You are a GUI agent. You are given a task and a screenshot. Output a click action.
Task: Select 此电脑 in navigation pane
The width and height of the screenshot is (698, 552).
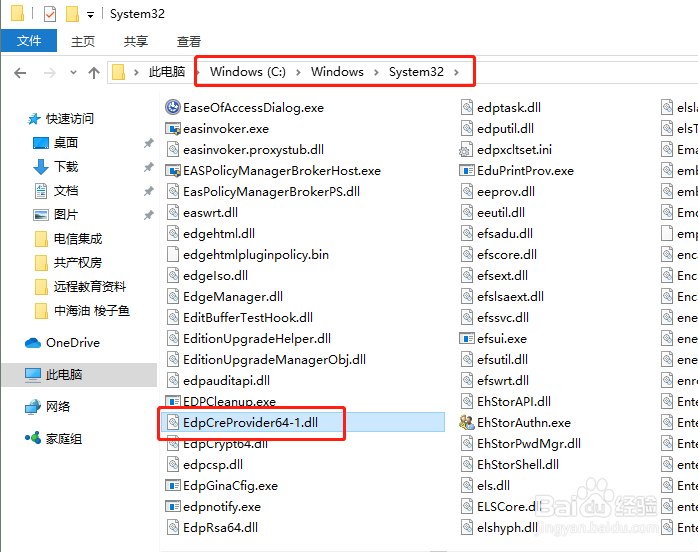point(79,375)
